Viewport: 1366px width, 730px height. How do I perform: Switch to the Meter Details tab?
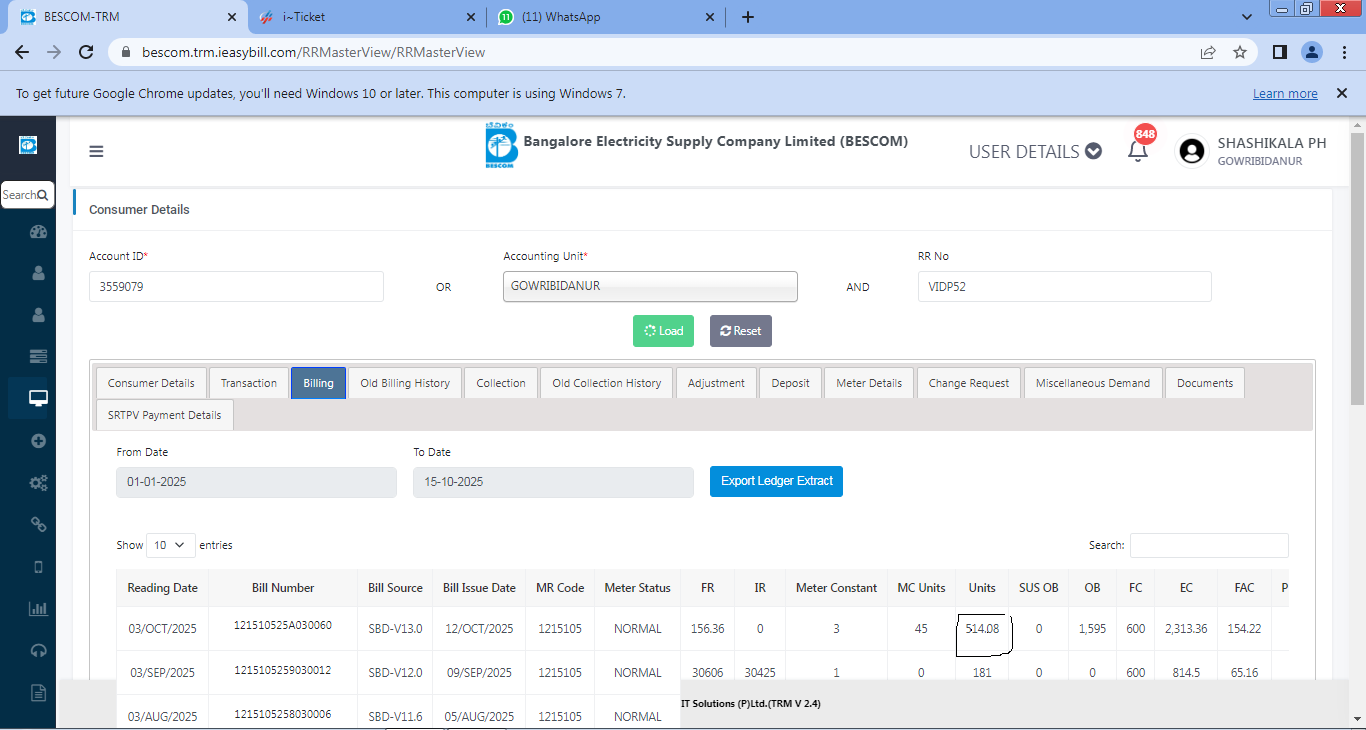[869, 383]
